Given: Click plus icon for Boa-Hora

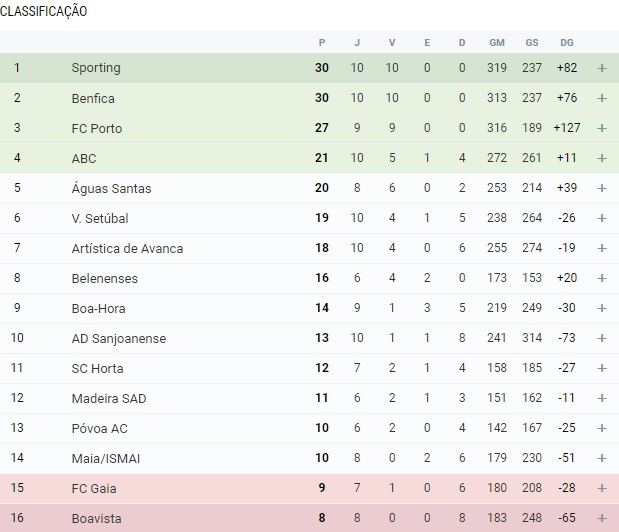Looking at the screenshot, I should point(602,308).
